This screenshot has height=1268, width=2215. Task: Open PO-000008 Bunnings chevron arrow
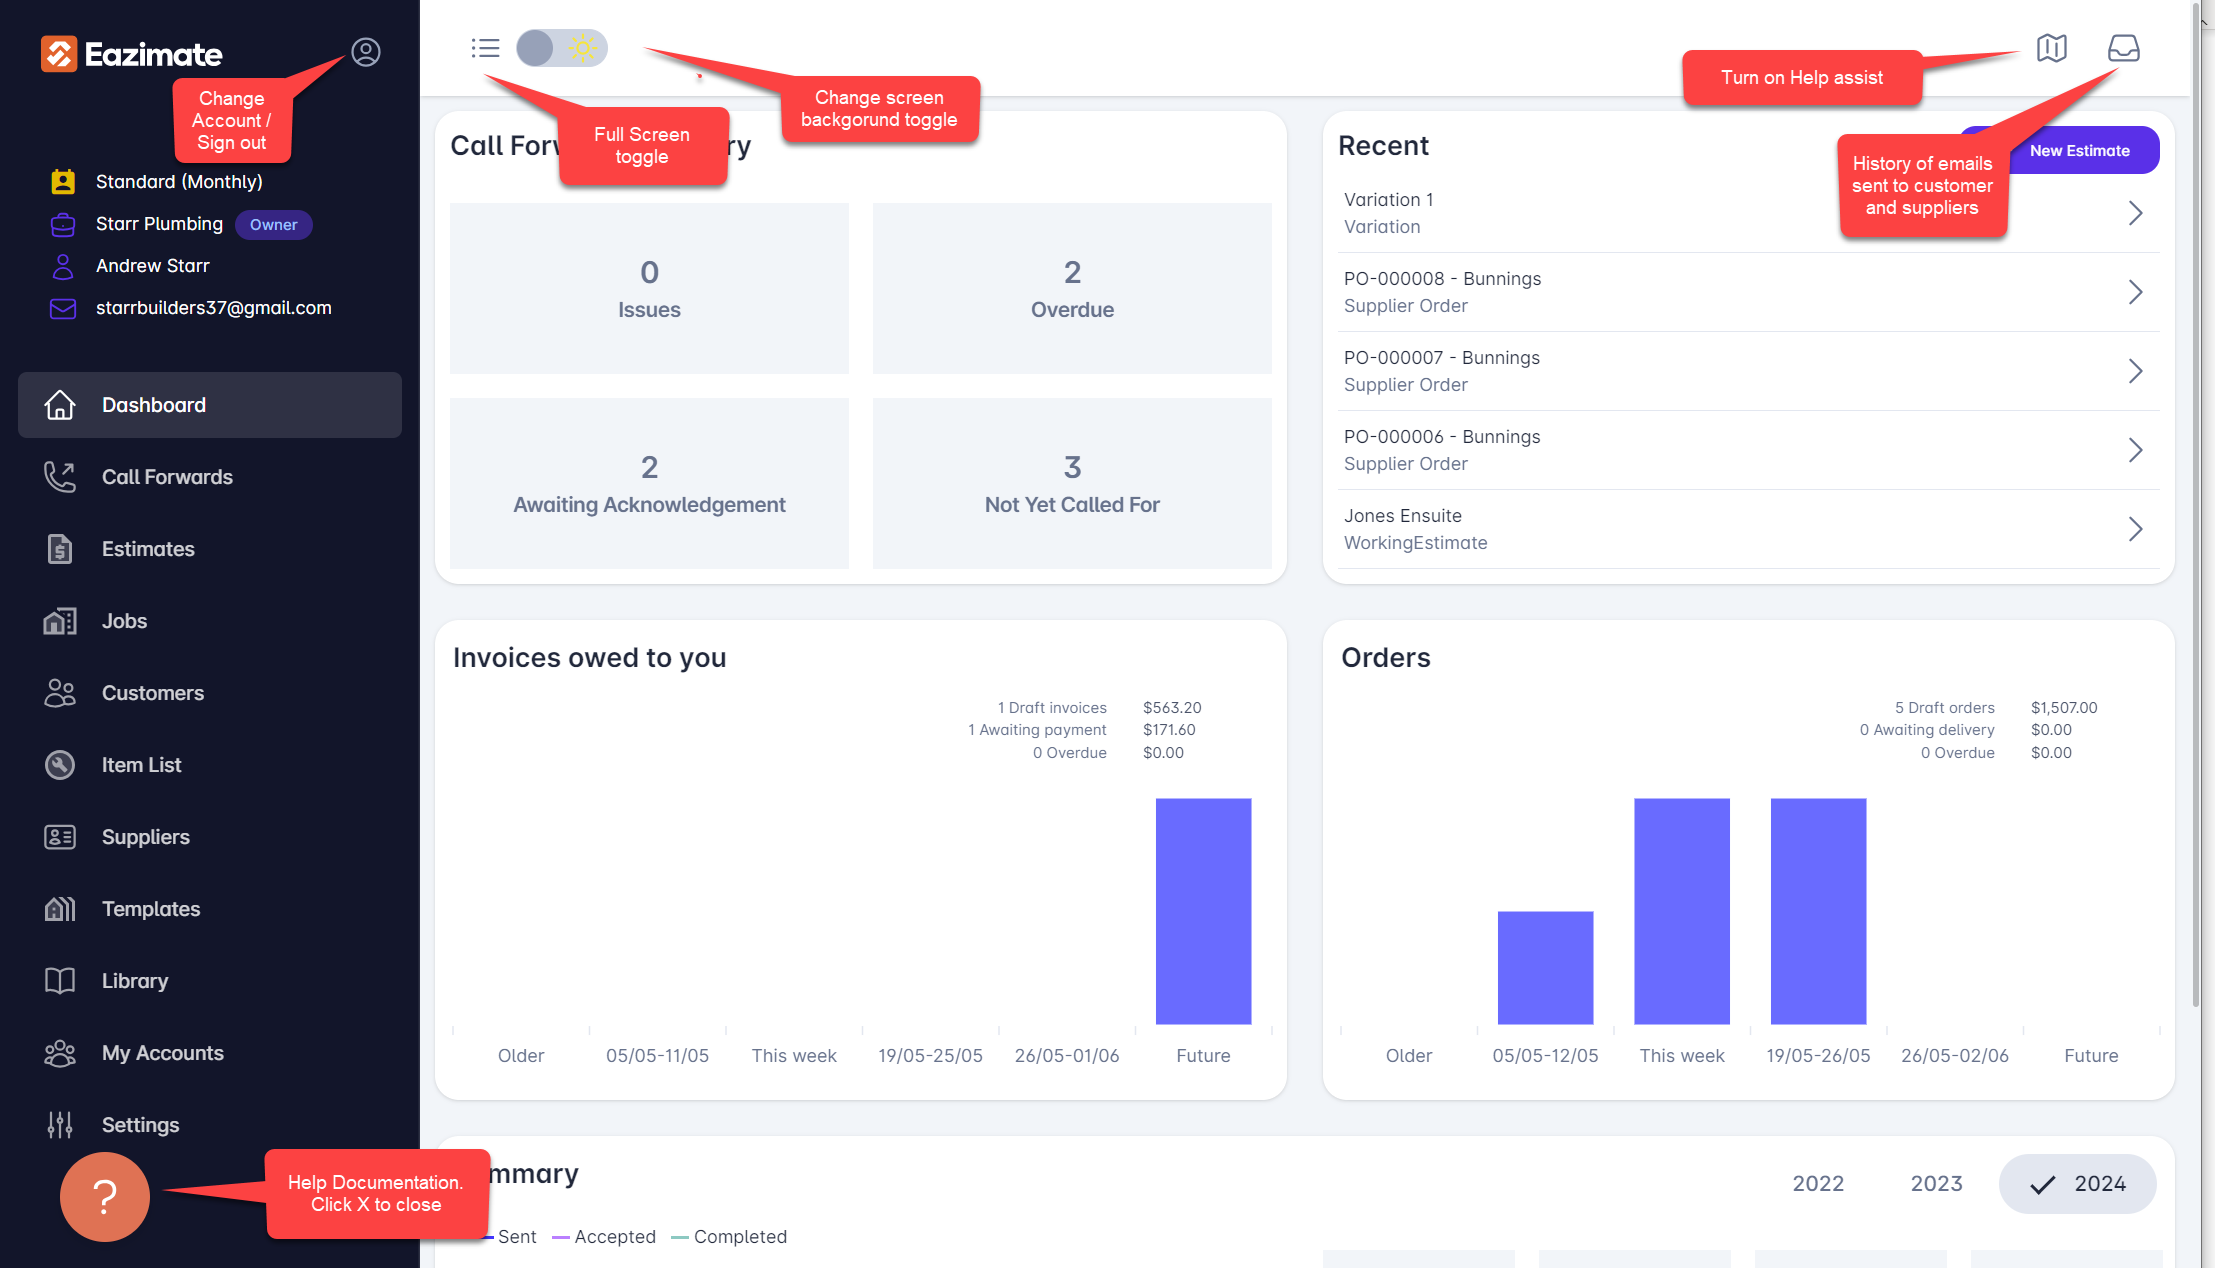click(x=2135, y=292)
